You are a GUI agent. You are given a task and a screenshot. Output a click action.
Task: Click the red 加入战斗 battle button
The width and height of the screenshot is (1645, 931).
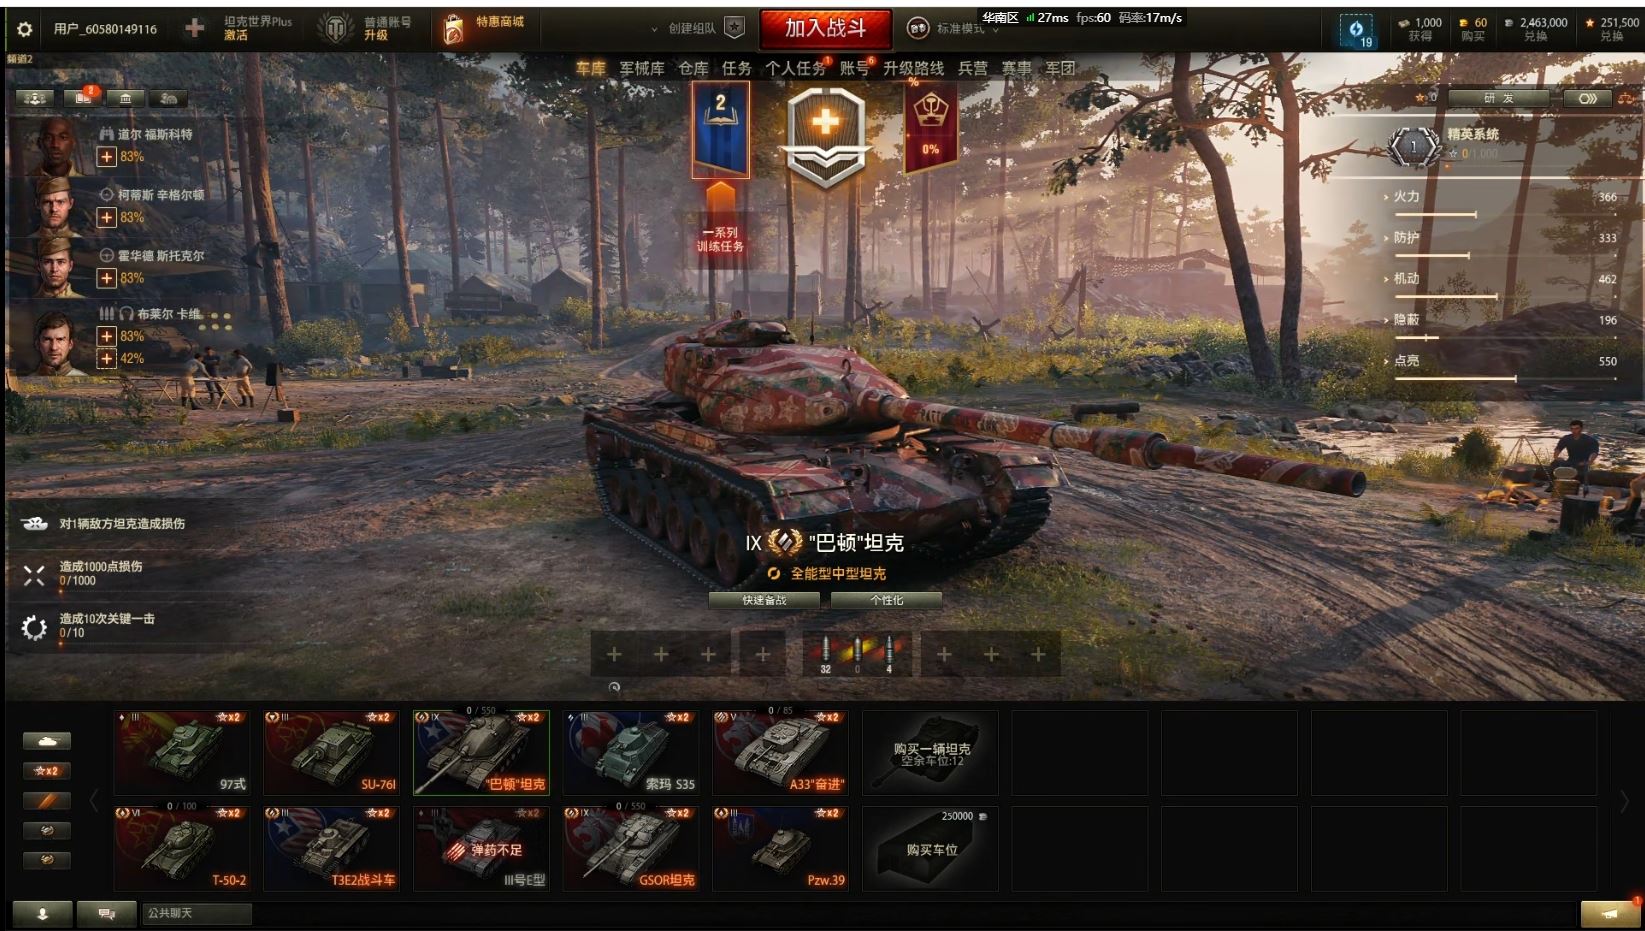point(825,29)
